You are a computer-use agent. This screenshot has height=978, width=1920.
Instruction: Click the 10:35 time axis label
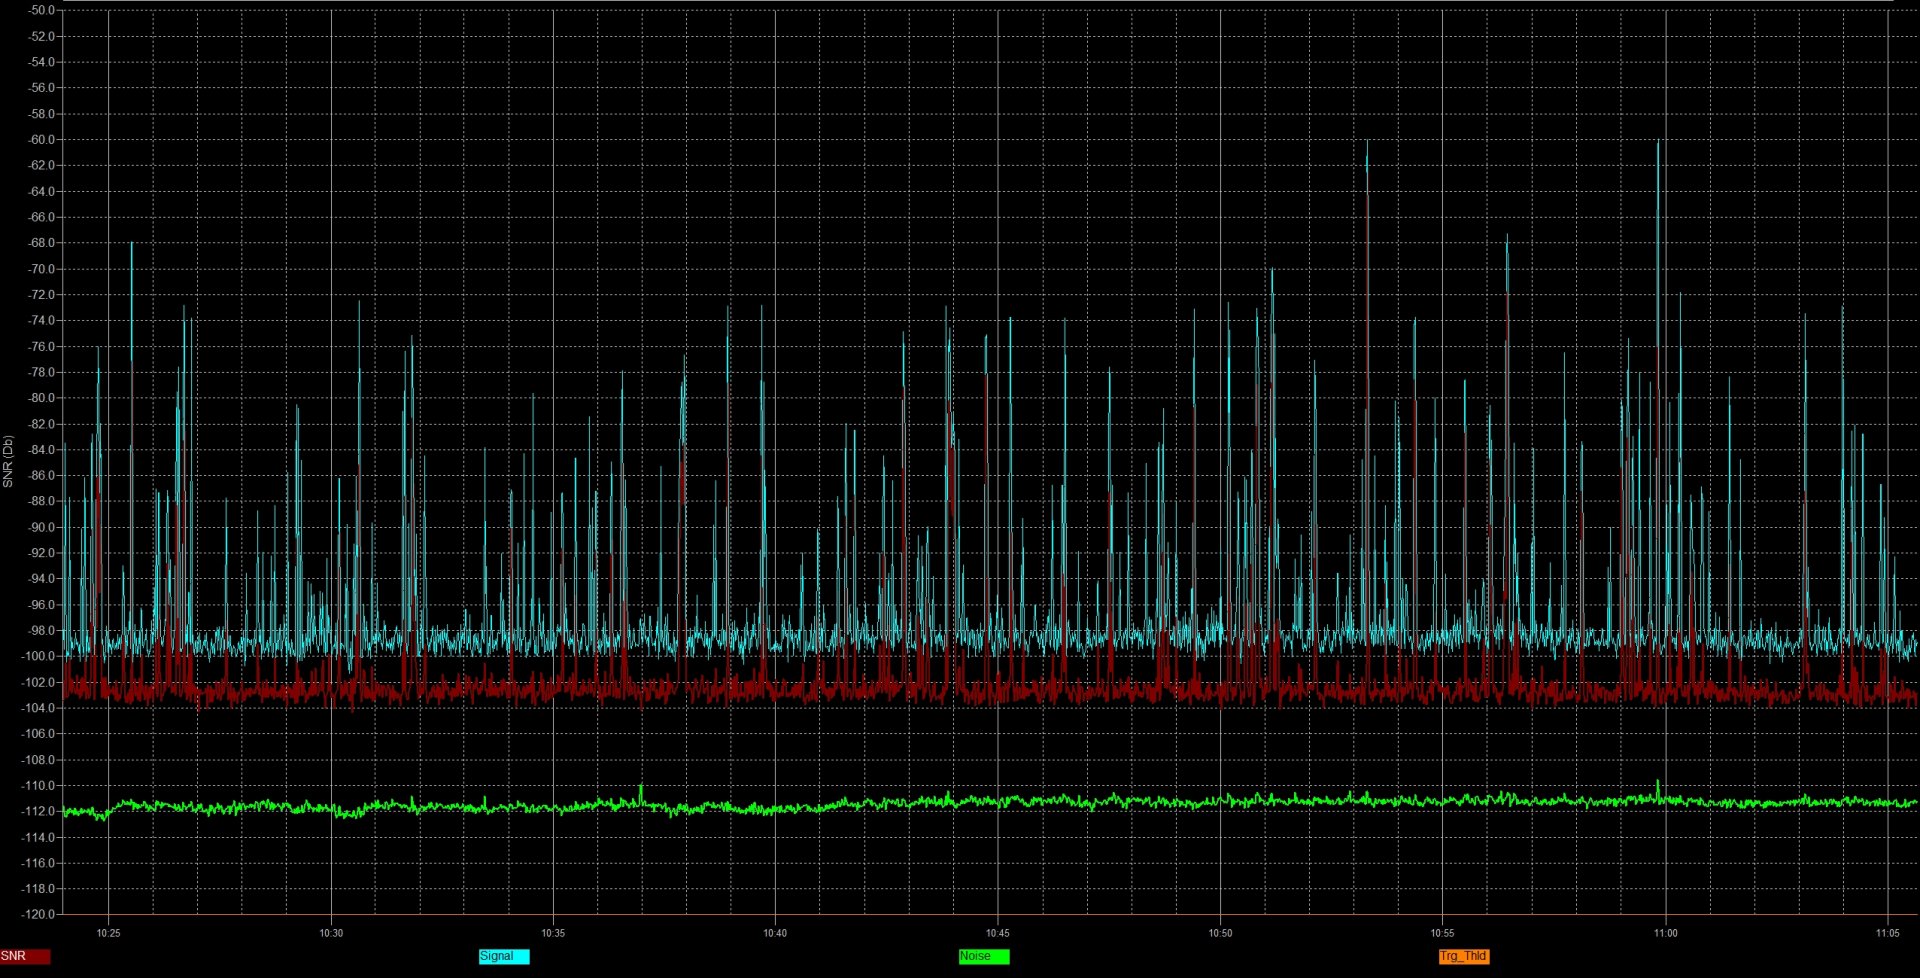(553, 933)
